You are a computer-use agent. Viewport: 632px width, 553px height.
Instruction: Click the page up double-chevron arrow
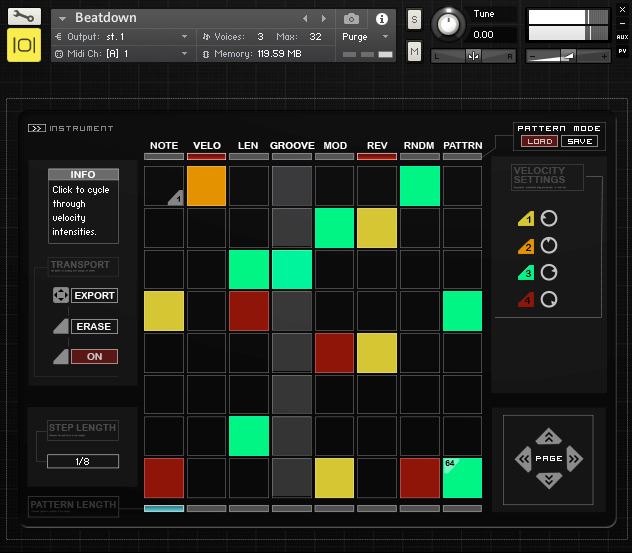tap(547, 436)
